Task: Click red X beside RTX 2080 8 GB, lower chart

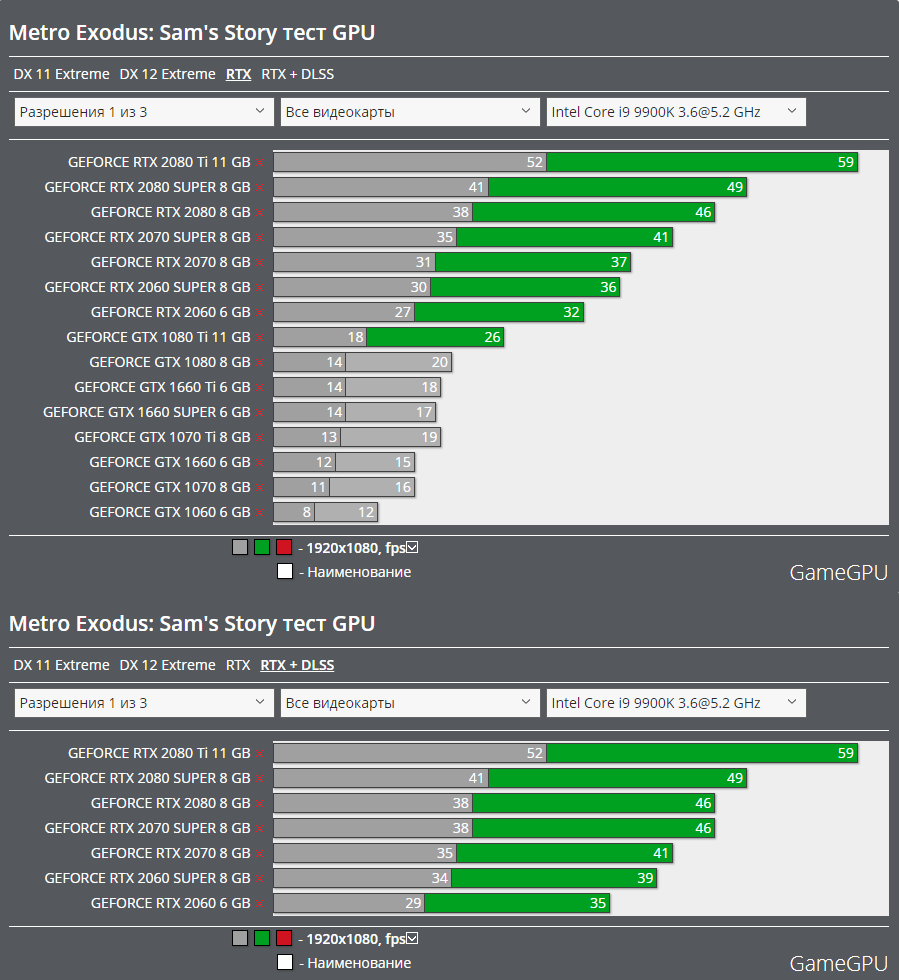Action: point(259,804)
